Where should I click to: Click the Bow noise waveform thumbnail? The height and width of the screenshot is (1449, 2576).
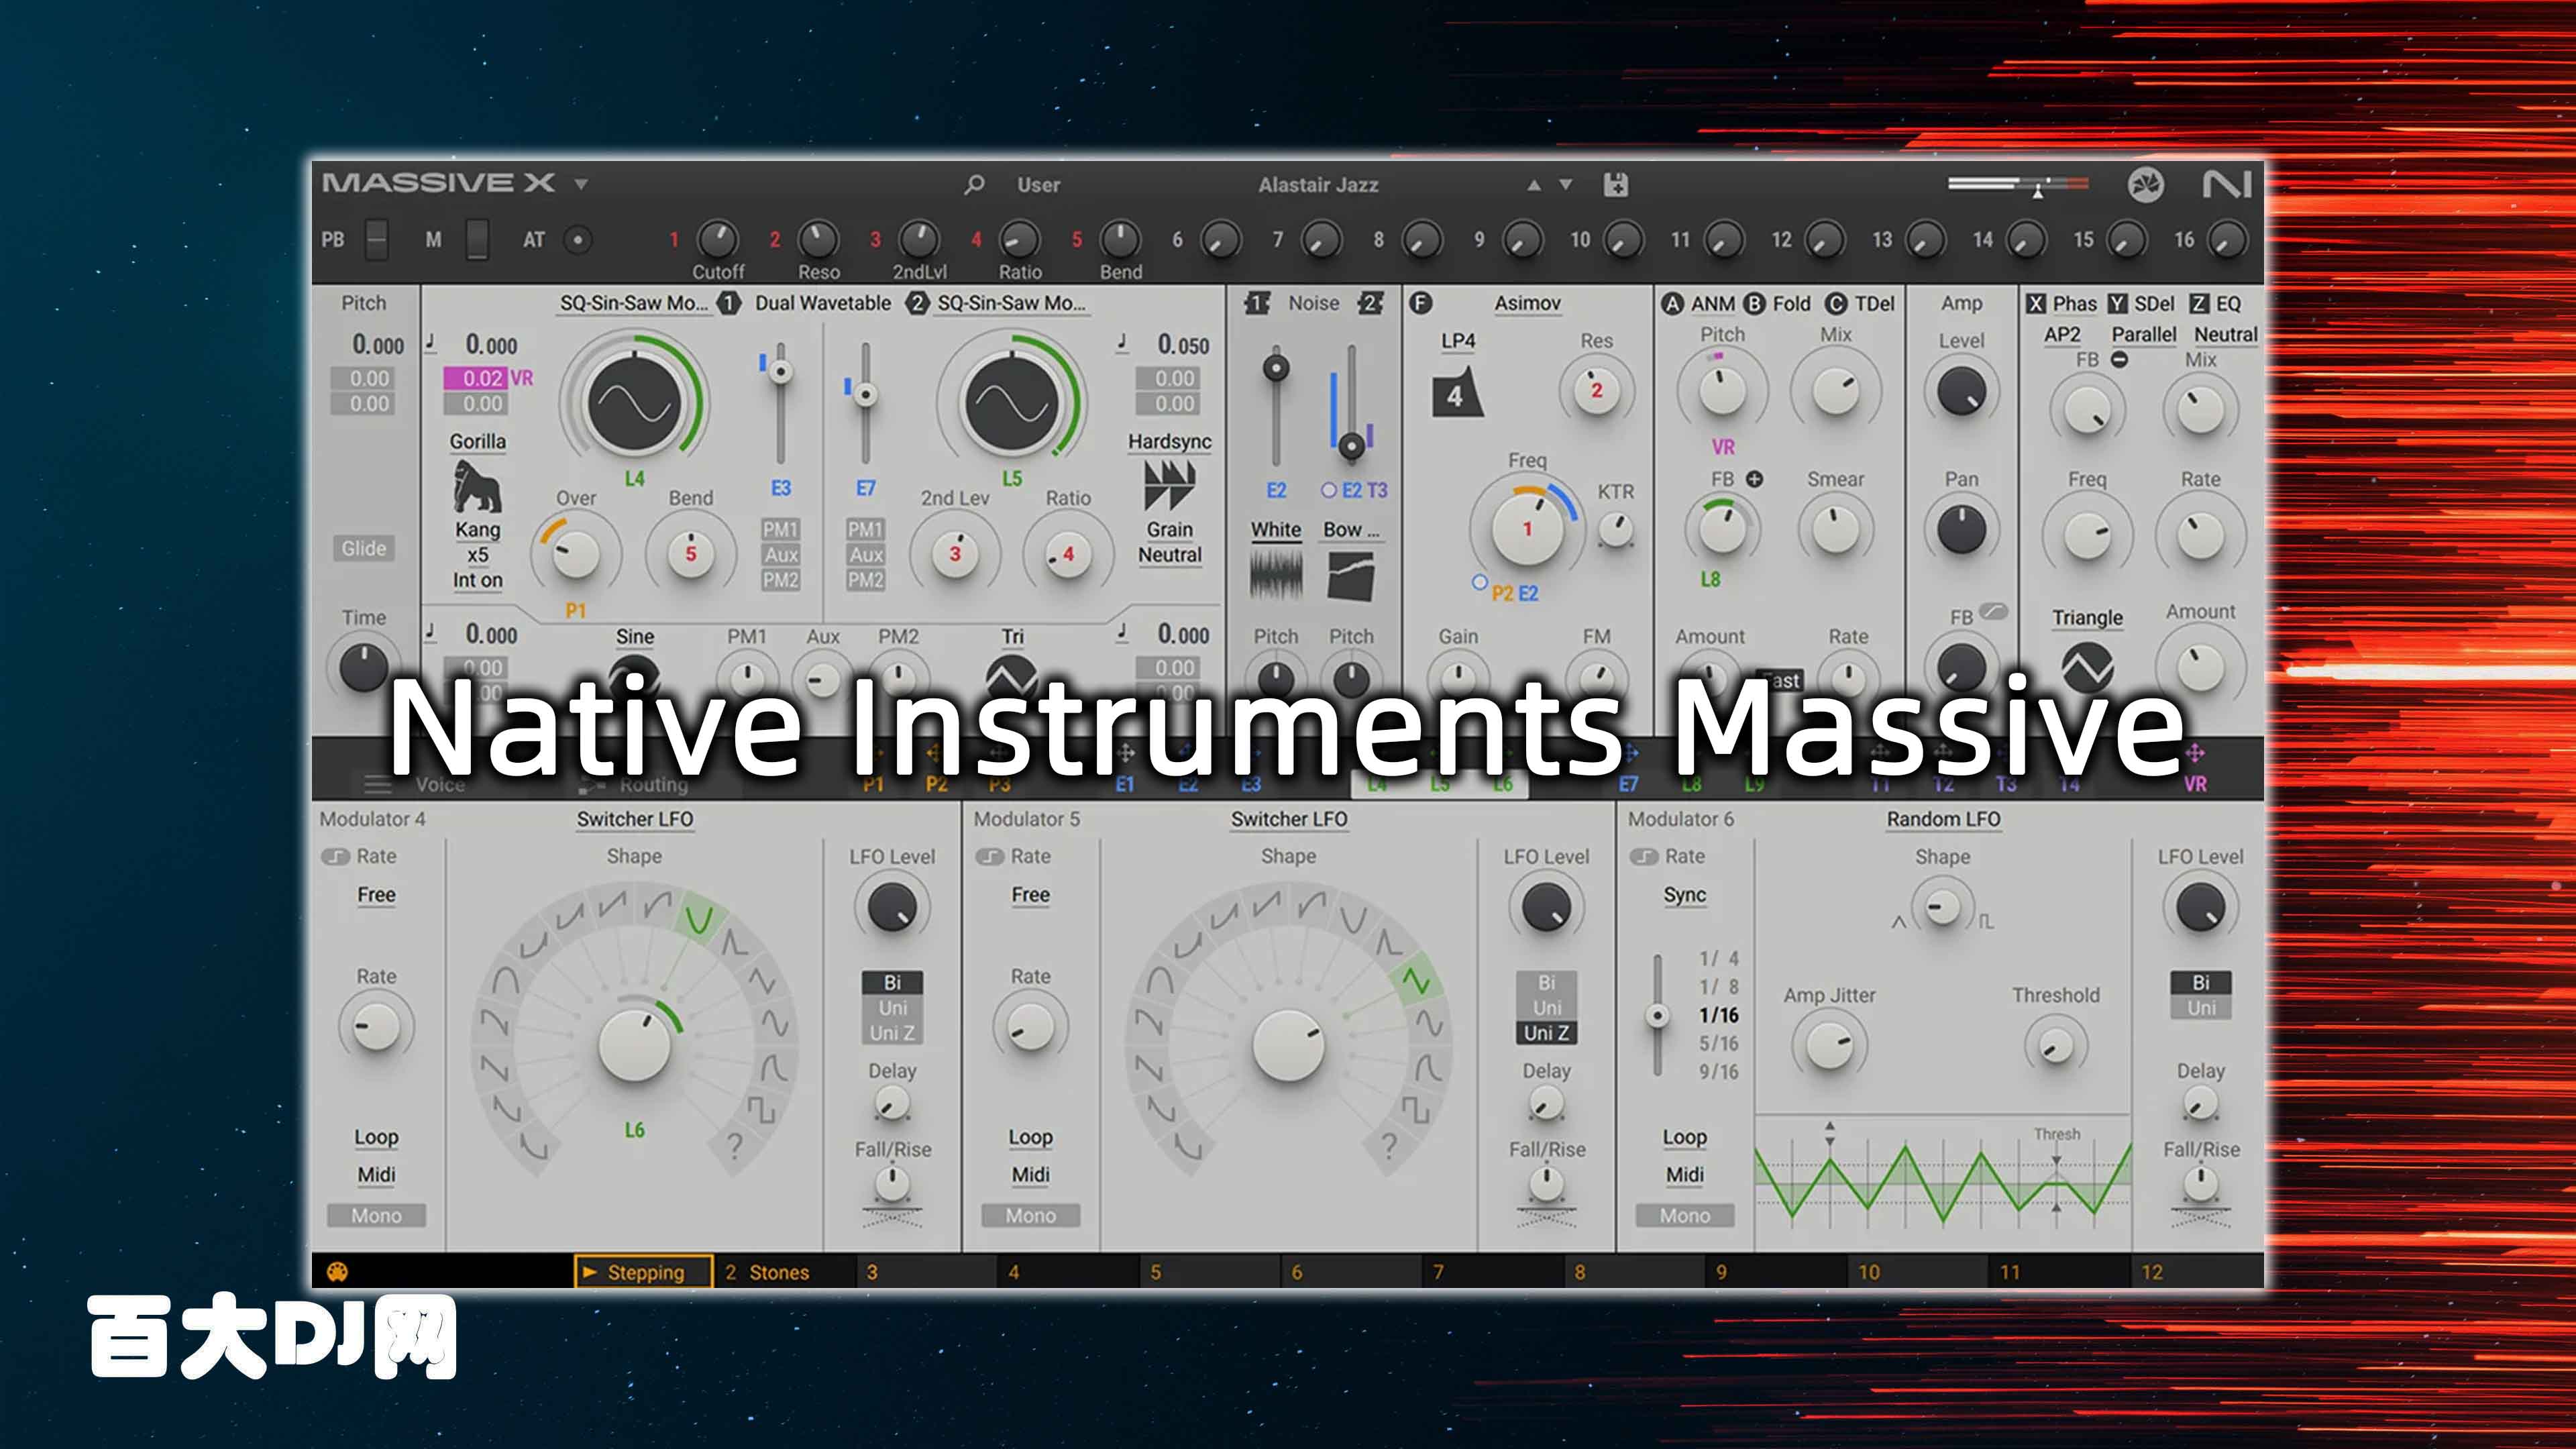pyautogui.click(x=1350, y=577)
